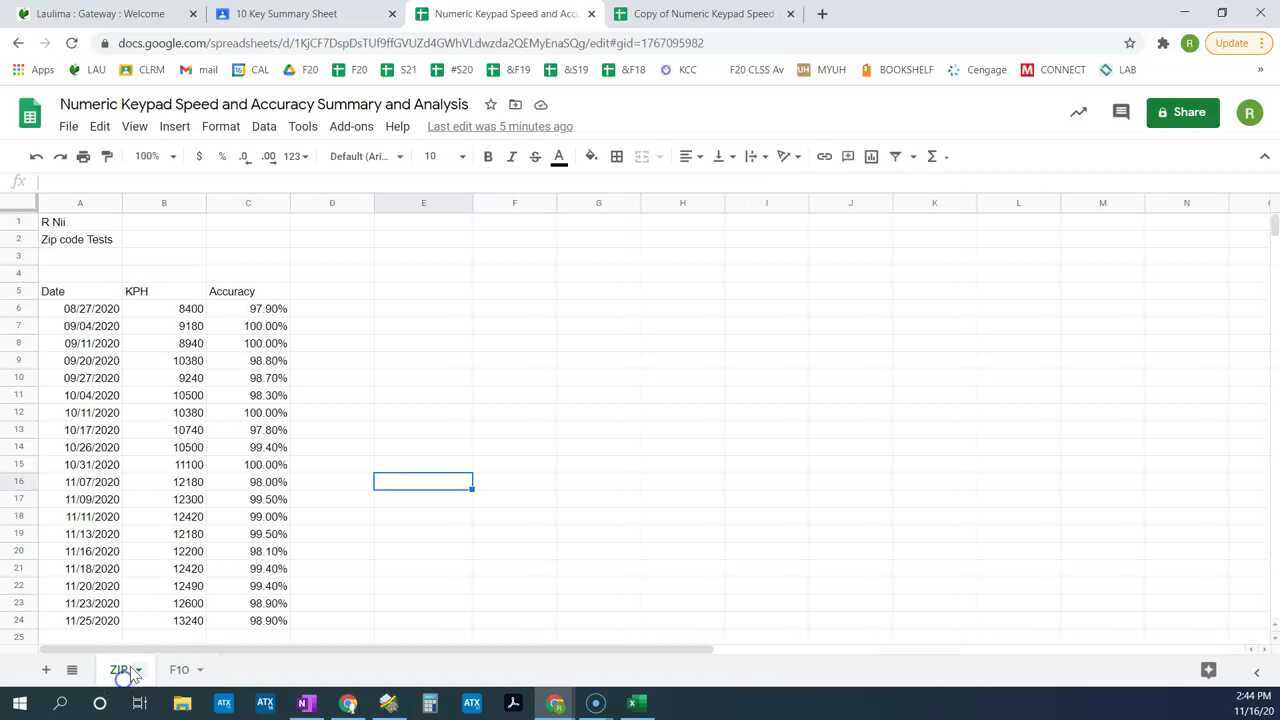1280x720 pixels.
Task: Open the zoom level dropdown
Action: click(x=156, y=157)
